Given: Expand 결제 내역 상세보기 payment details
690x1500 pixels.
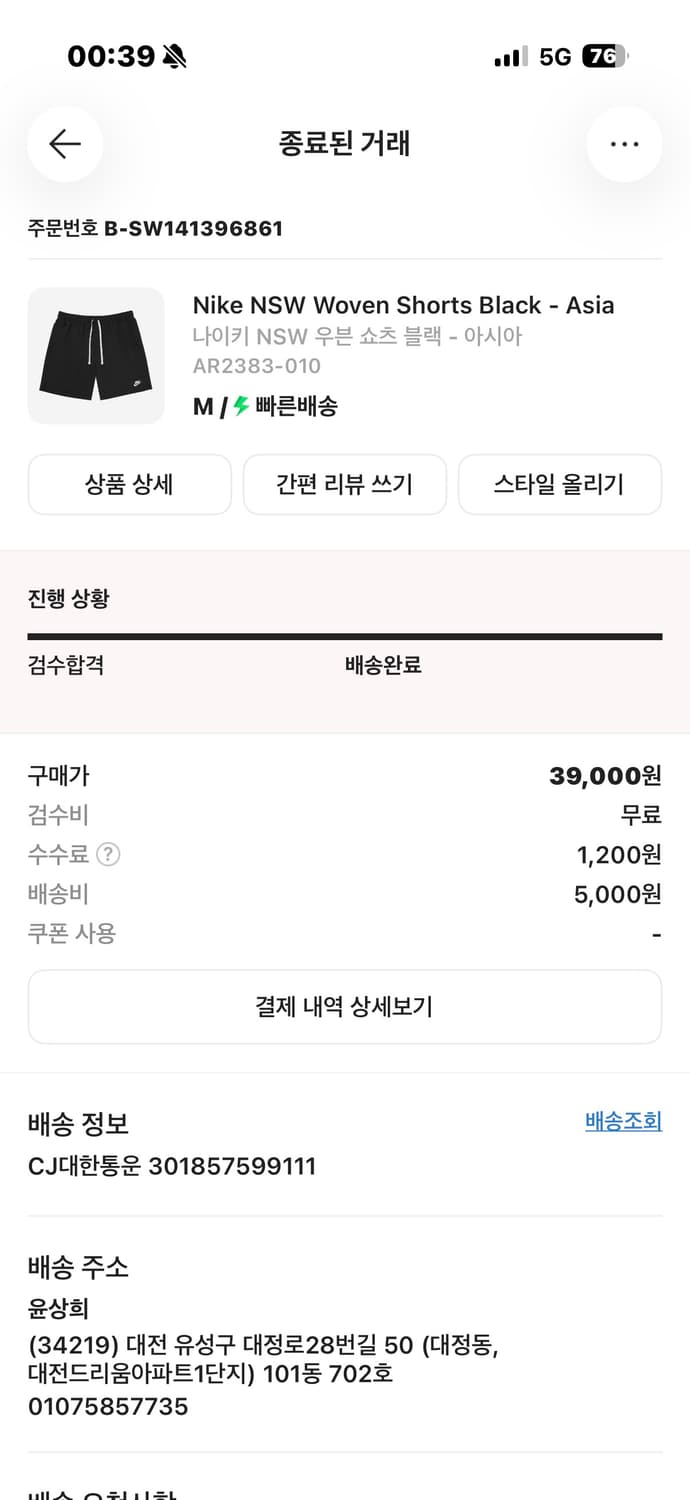Looking at the screenshot, I should coord(344,1006).
